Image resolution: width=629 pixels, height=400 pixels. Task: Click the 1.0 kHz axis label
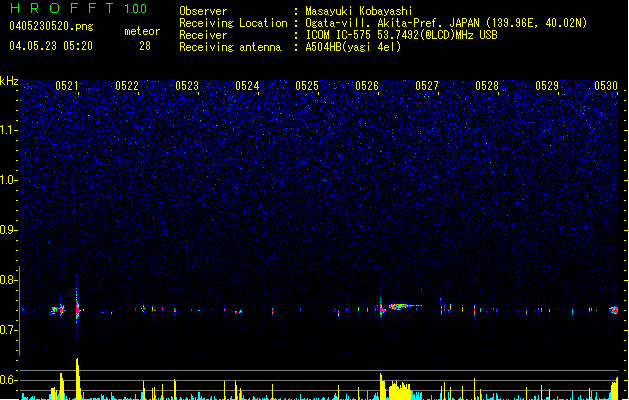coord(8,180)
